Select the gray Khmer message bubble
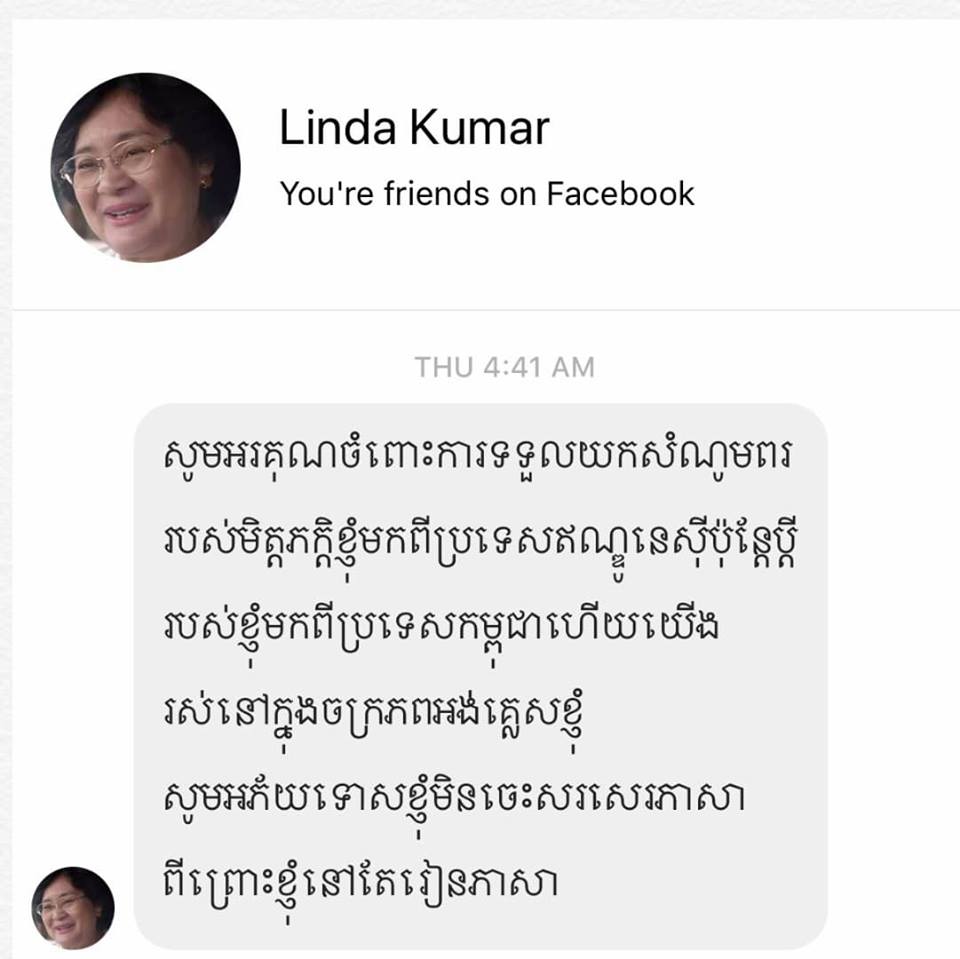The image size is (960, 959). pyautogui.click(x=481, y=676)
